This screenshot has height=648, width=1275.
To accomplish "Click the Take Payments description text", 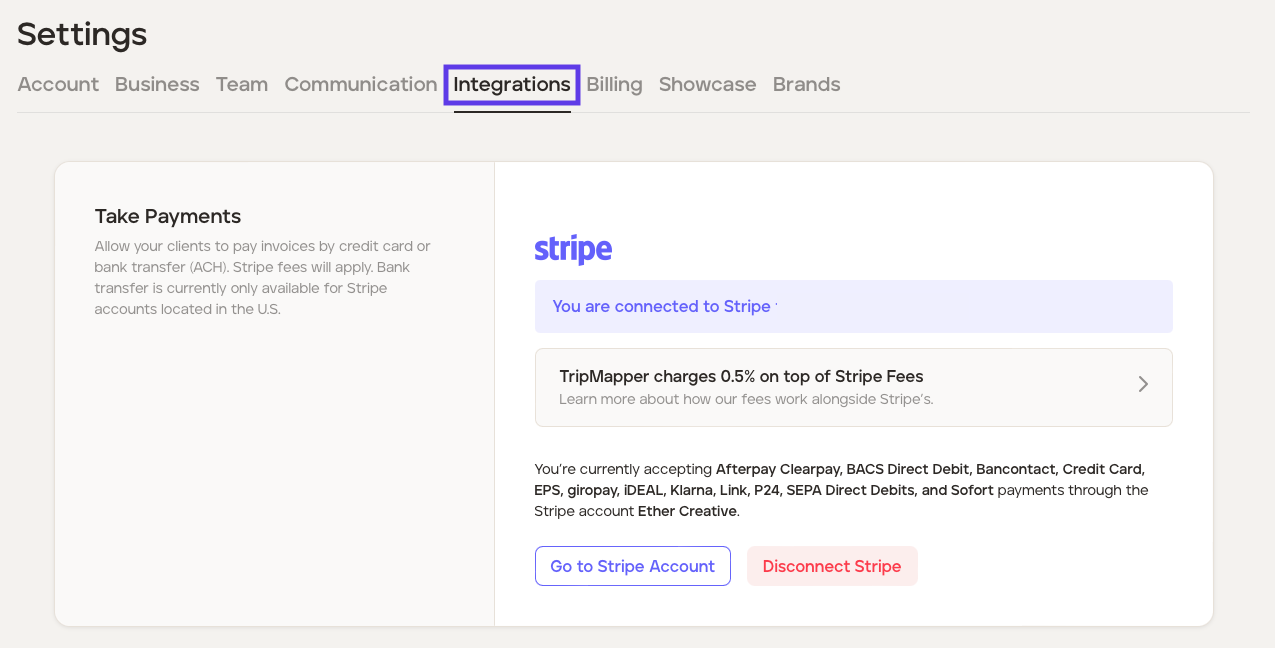I will point(263,277).
